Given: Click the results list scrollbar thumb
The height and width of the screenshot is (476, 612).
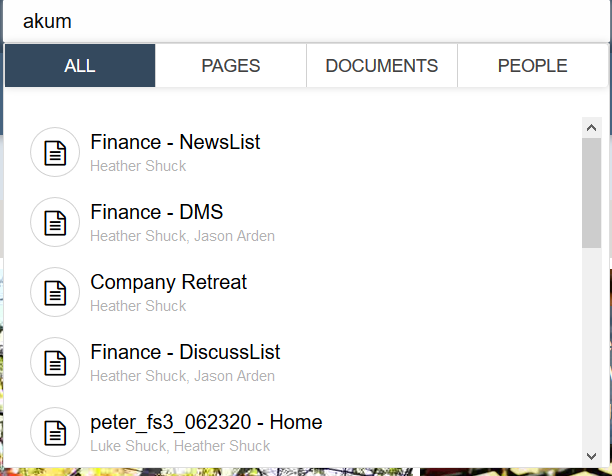Looking at the screenshot, I should (591, 192).
